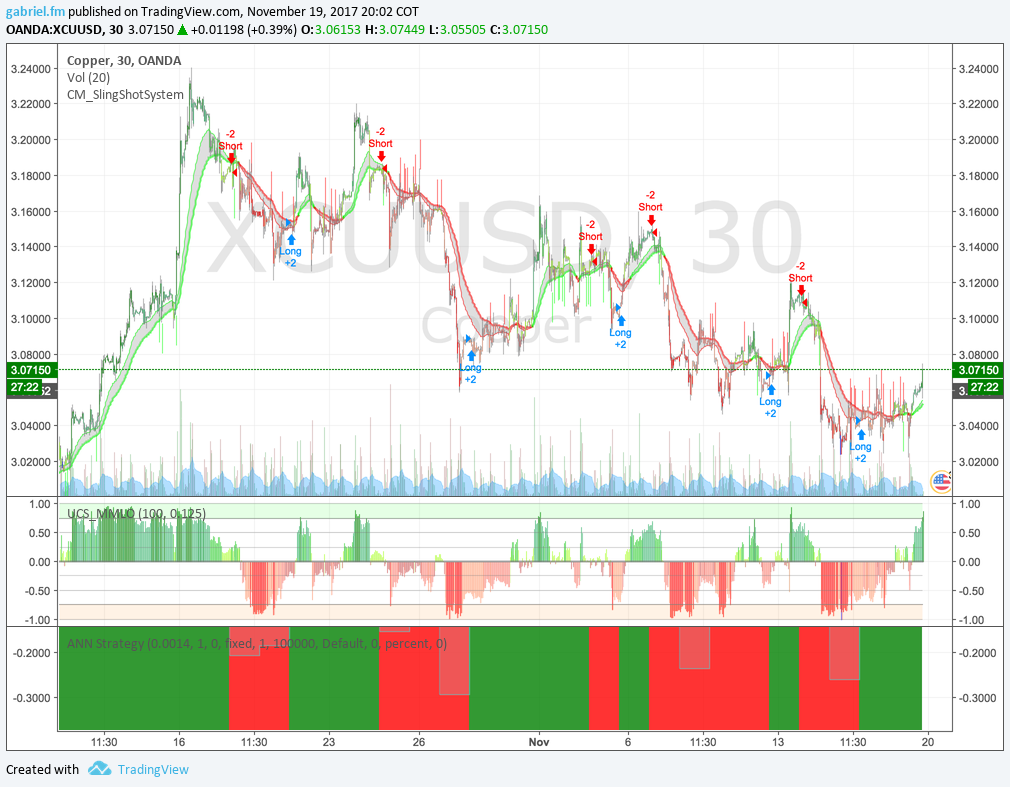This screenshot has width=1010, height=787.
Task: Select the ANN Strategy indicator label
Action: (x=257, y=643)
